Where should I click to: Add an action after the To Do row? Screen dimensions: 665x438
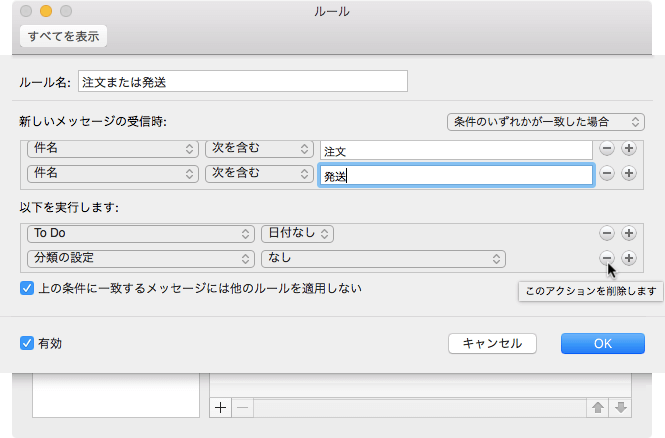click(629, 233)
